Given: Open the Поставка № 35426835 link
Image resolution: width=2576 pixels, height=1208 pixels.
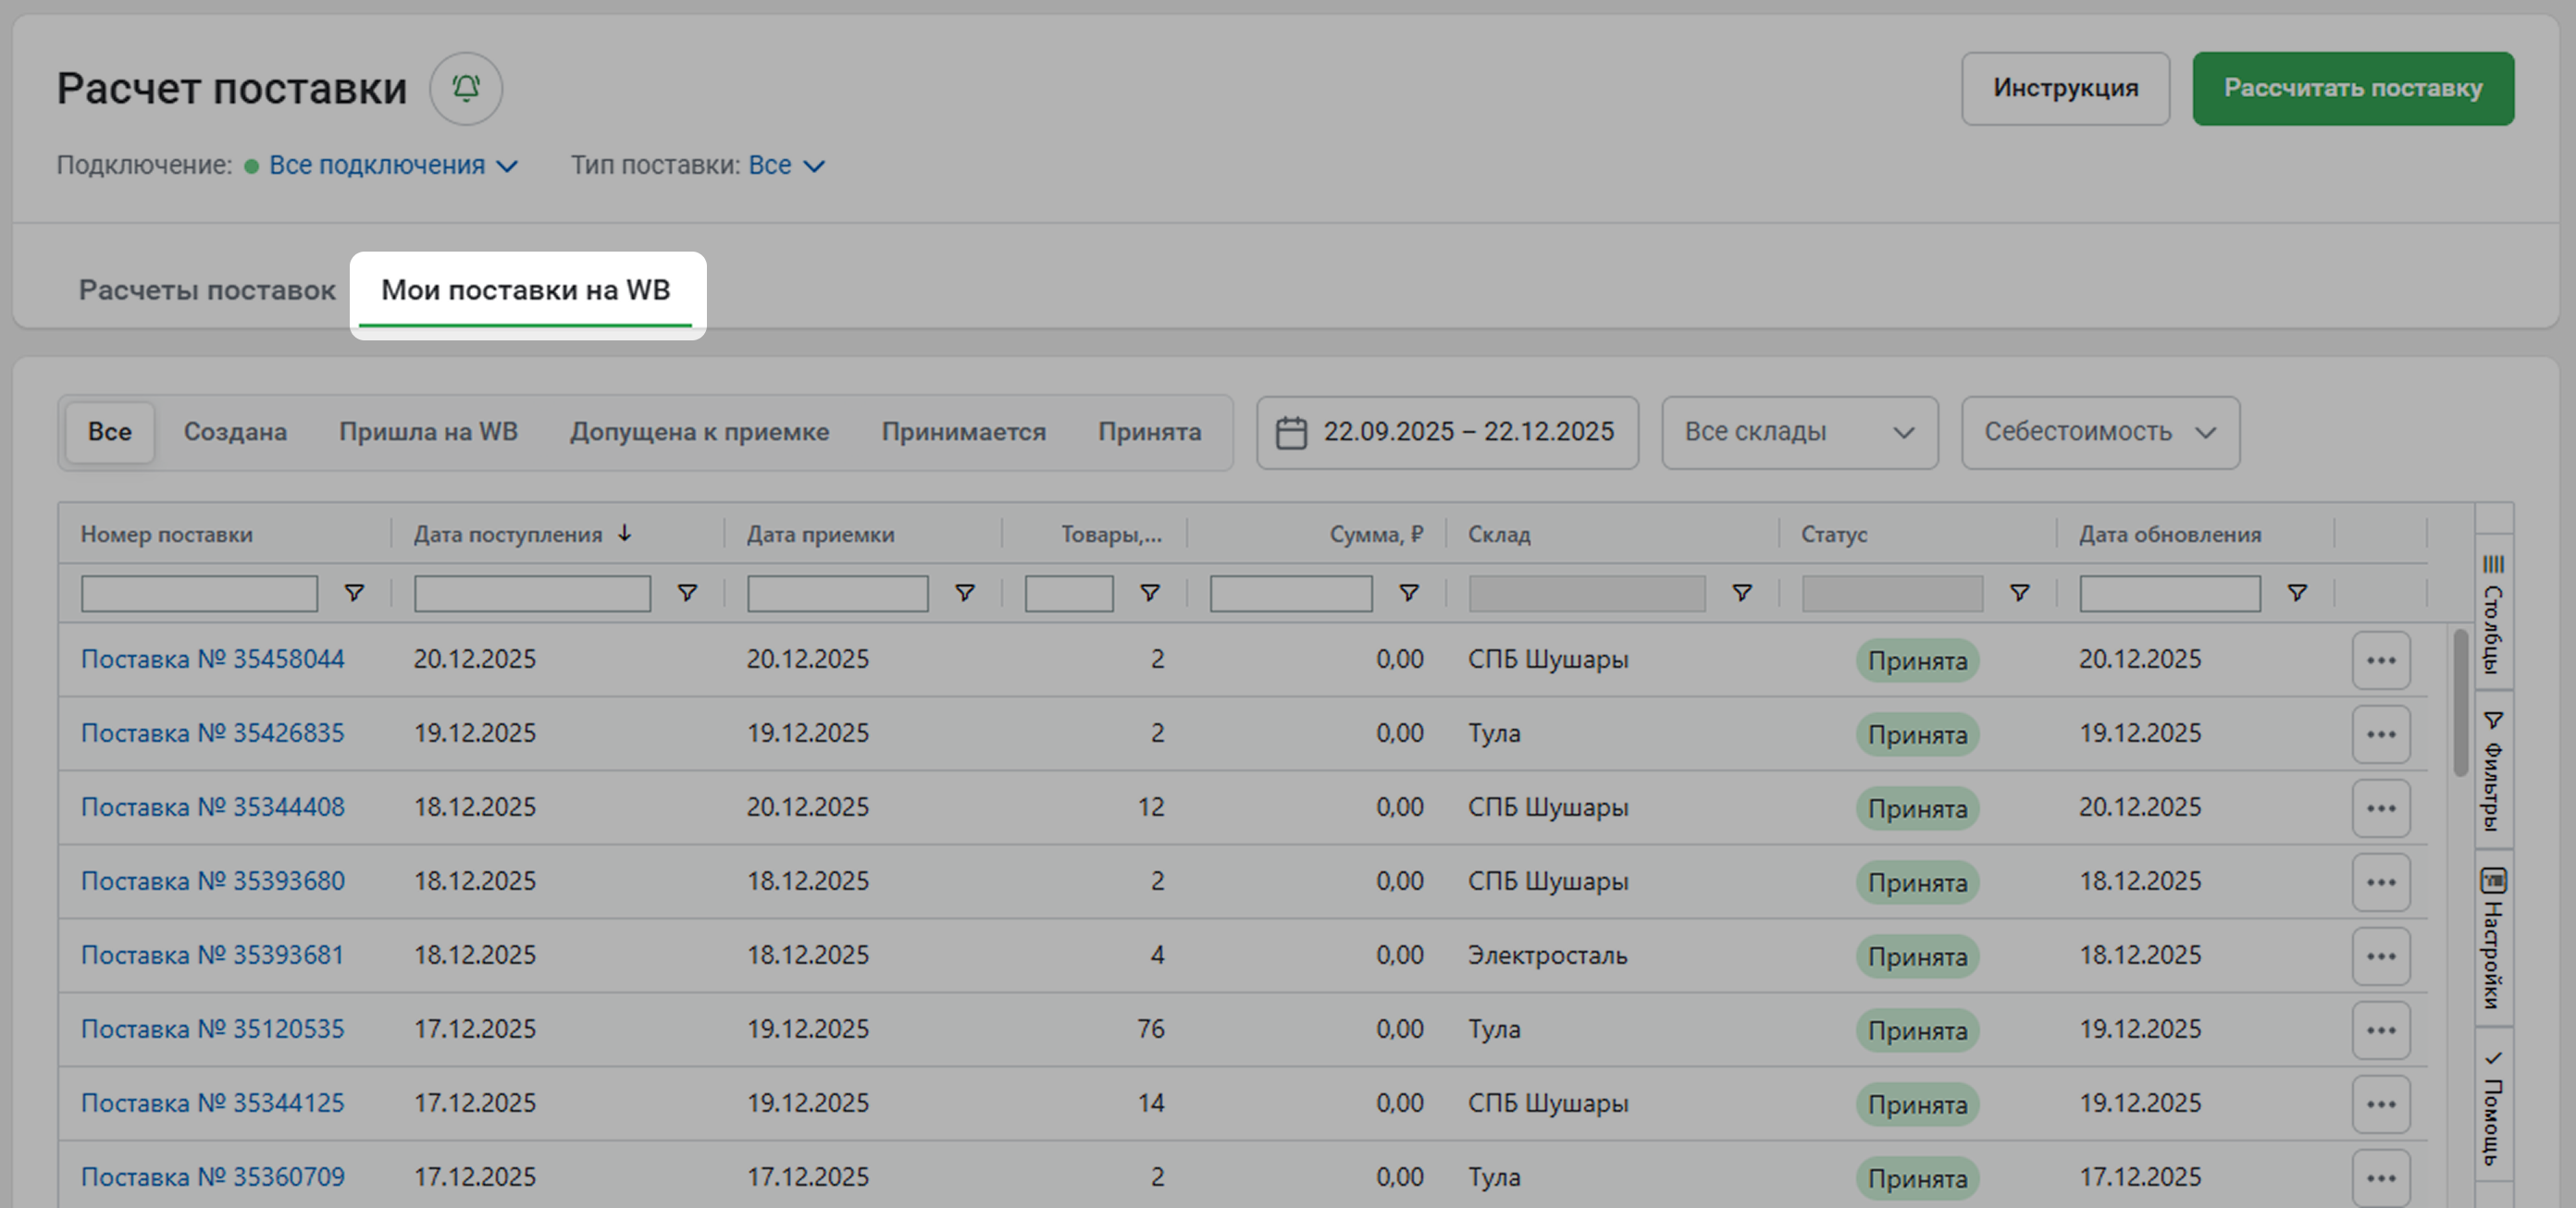Looking at the screenshot, I should pos(212,733).
